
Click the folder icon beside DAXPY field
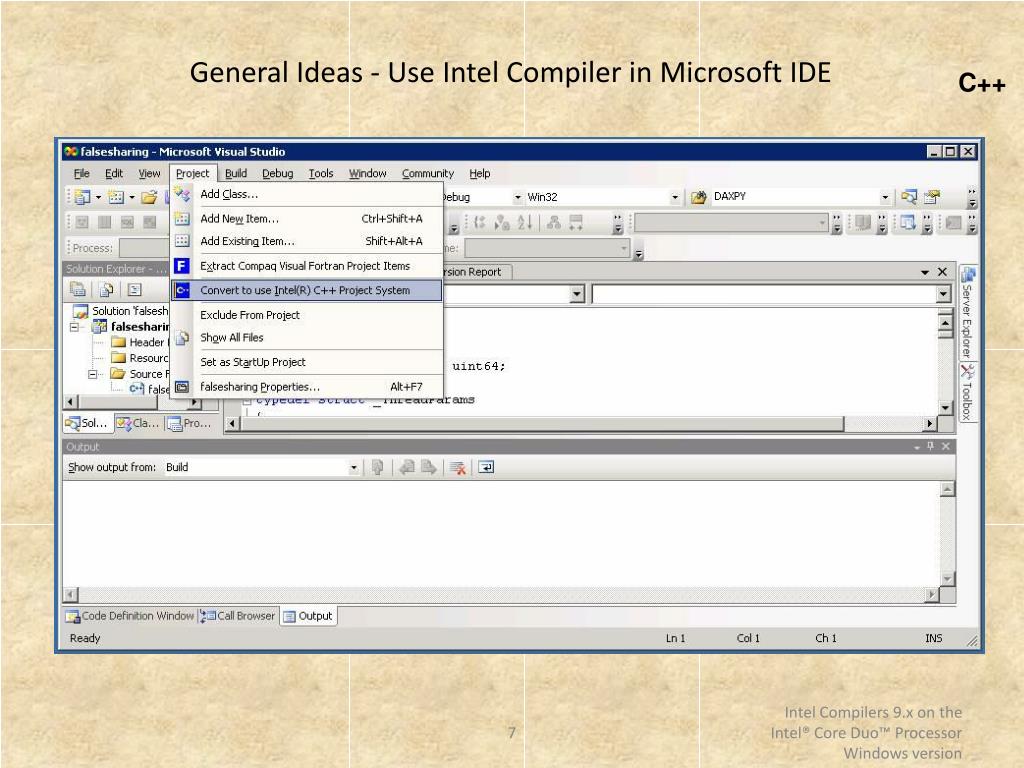pos(698,197)
